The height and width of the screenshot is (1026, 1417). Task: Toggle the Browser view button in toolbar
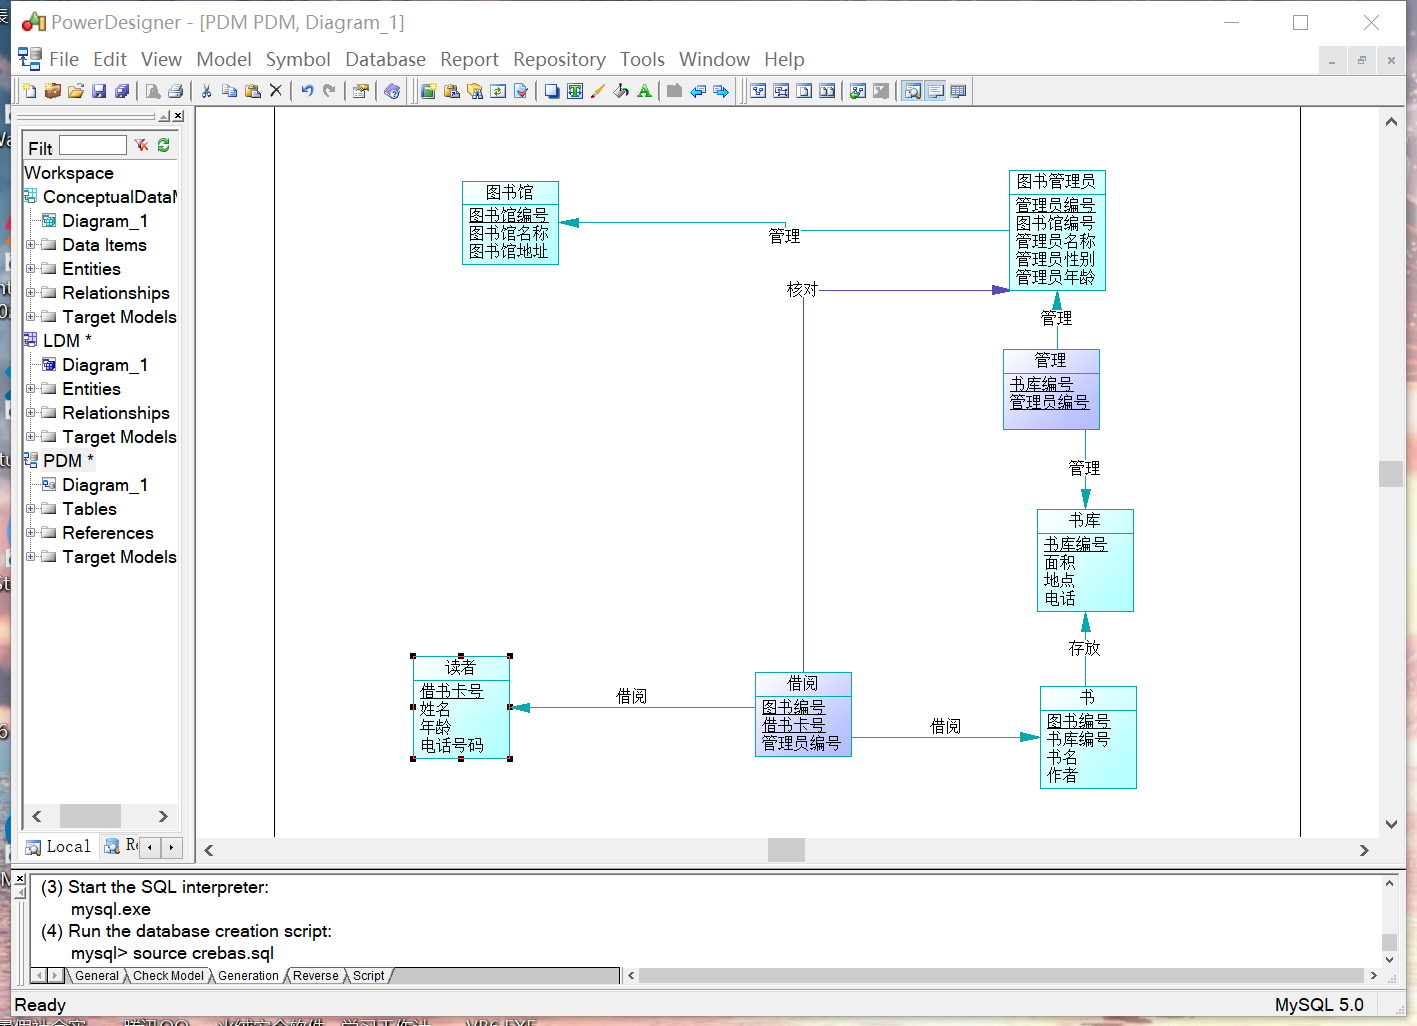click(x=912, y=91)
